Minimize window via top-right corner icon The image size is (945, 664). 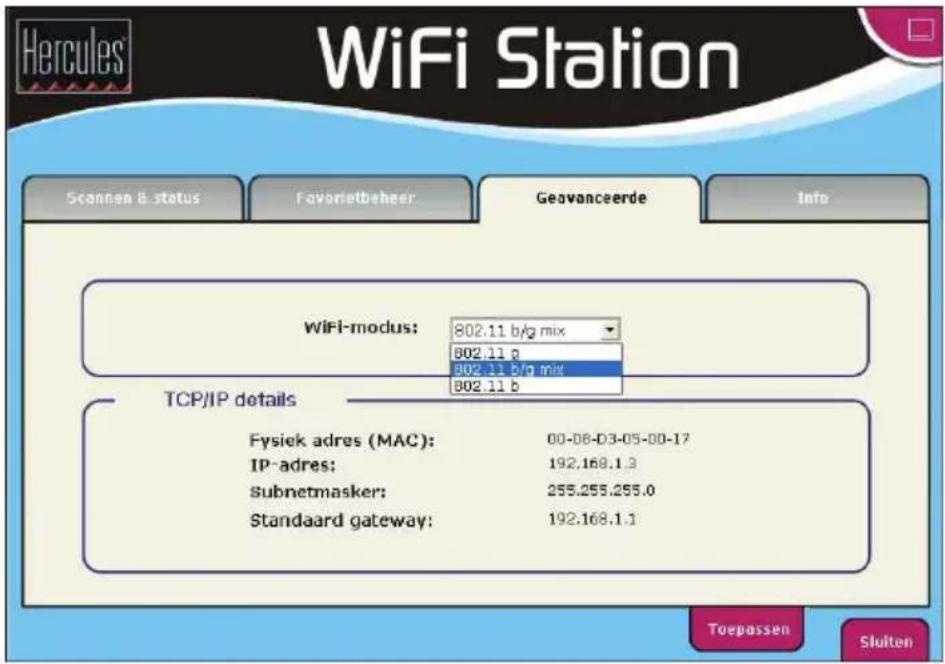click(x=920, y=30)
